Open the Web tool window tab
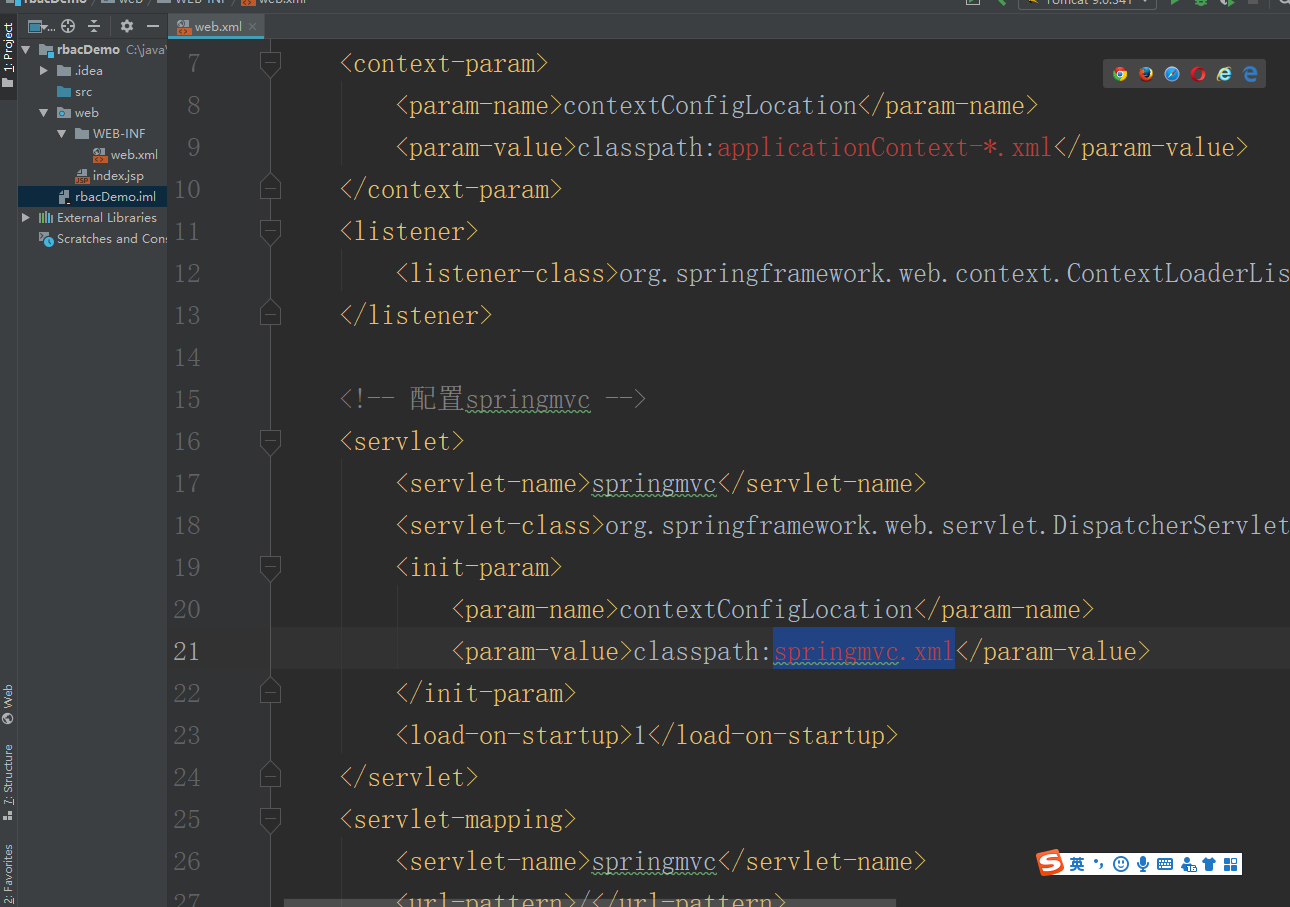Viewport: 1290px width, 907px height. (x=8, y=704)
